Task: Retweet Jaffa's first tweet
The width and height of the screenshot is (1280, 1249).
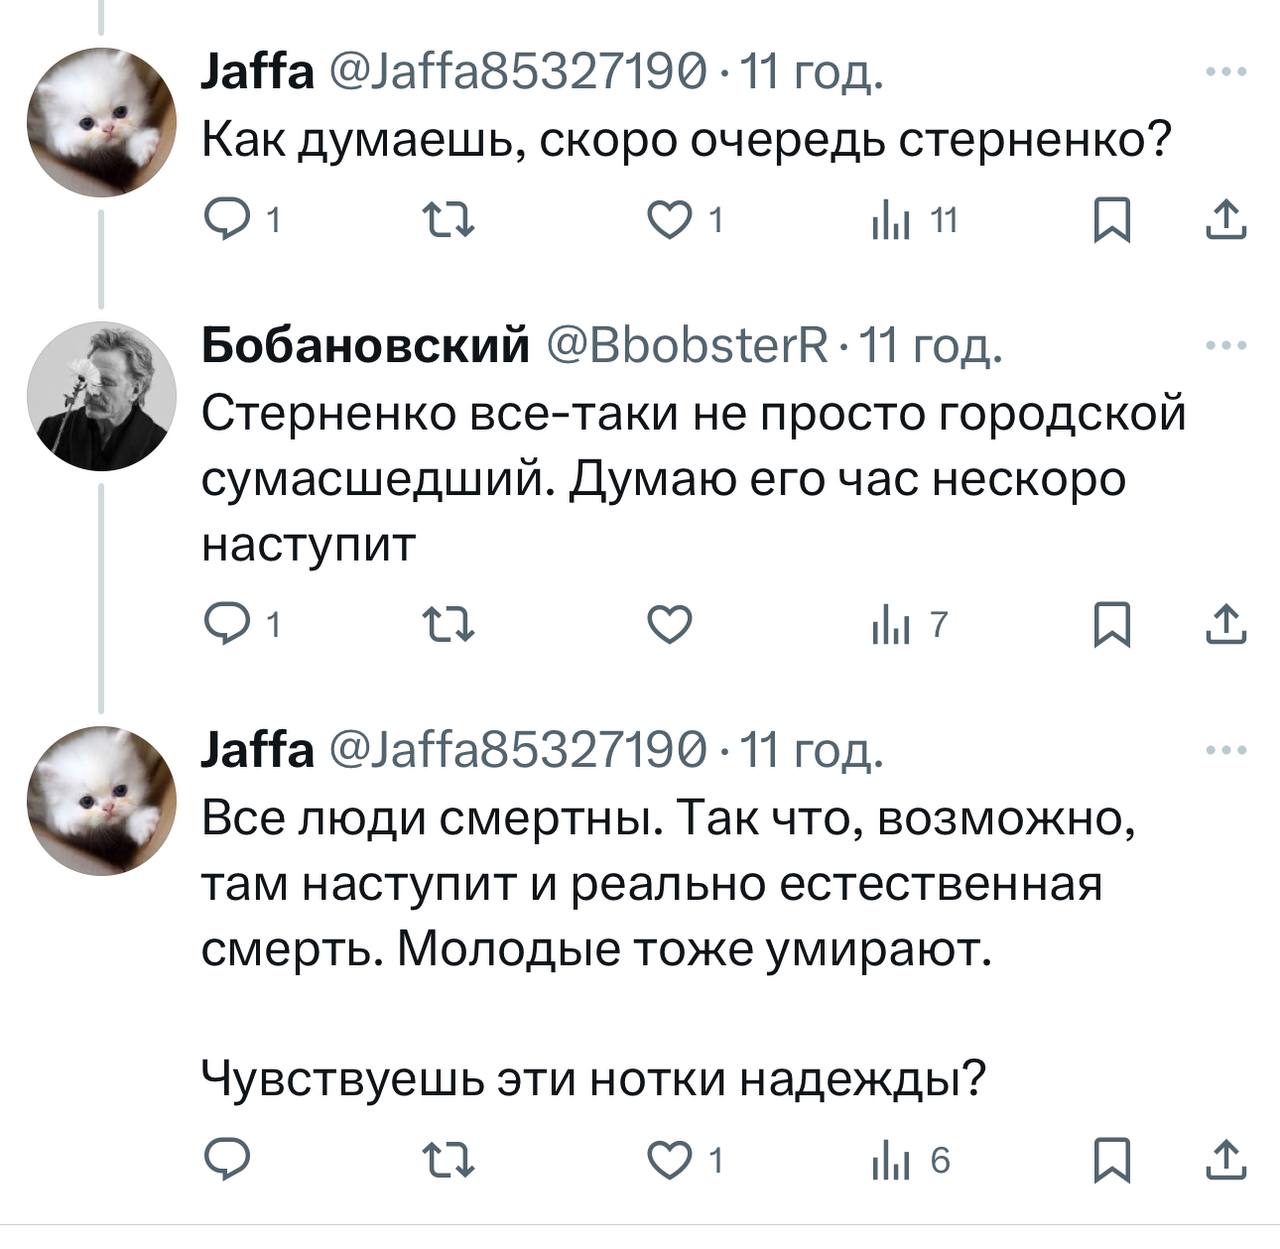Action: 447,219
